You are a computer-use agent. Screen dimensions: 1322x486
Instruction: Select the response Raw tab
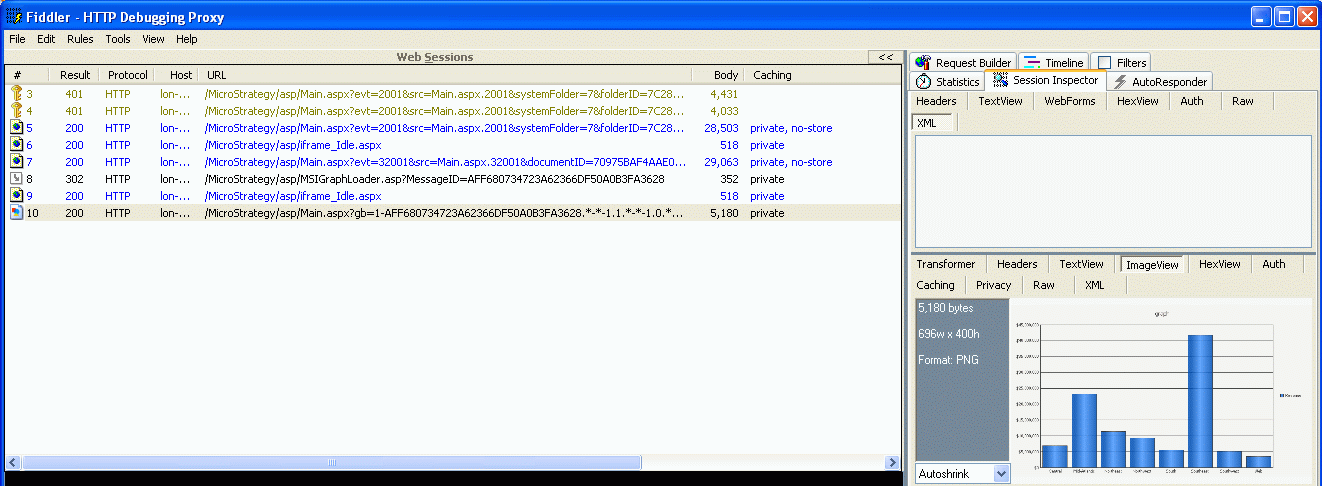[1043, 285]
